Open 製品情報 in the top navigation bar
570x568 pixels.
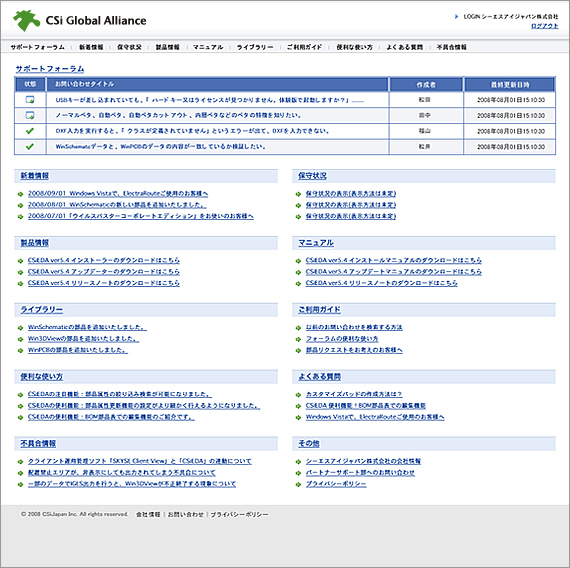(168, 47)
